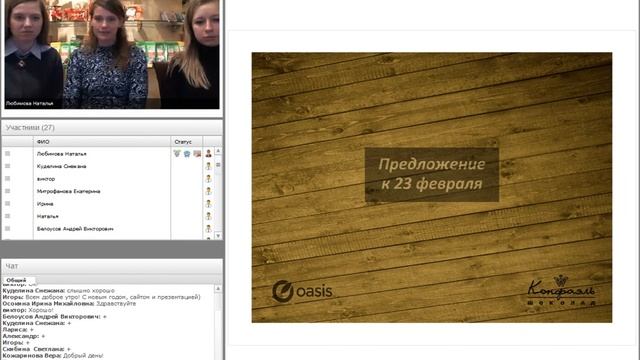The image size is (640, 360).
Task: Click the user icon in Митрофанова Екатерина row
Action: pyautogui.click(x=209, y=191)
